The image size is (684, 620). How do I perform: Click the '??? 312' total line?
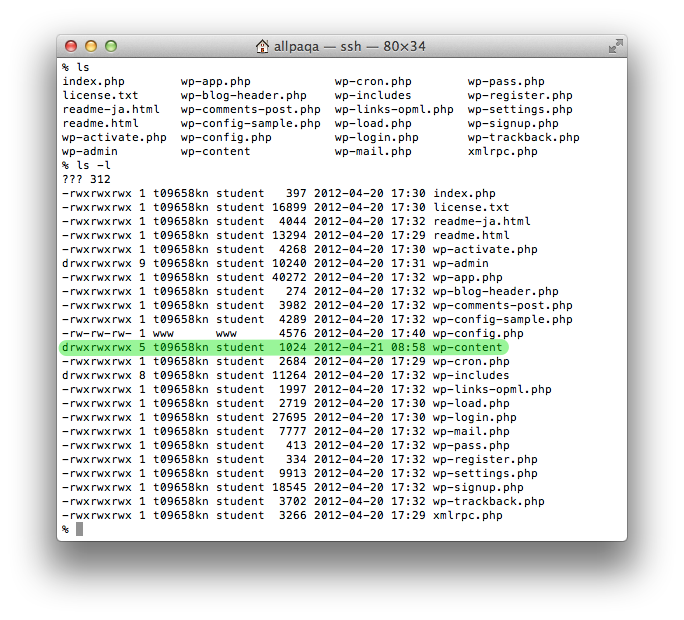click(x=86, y=179)
